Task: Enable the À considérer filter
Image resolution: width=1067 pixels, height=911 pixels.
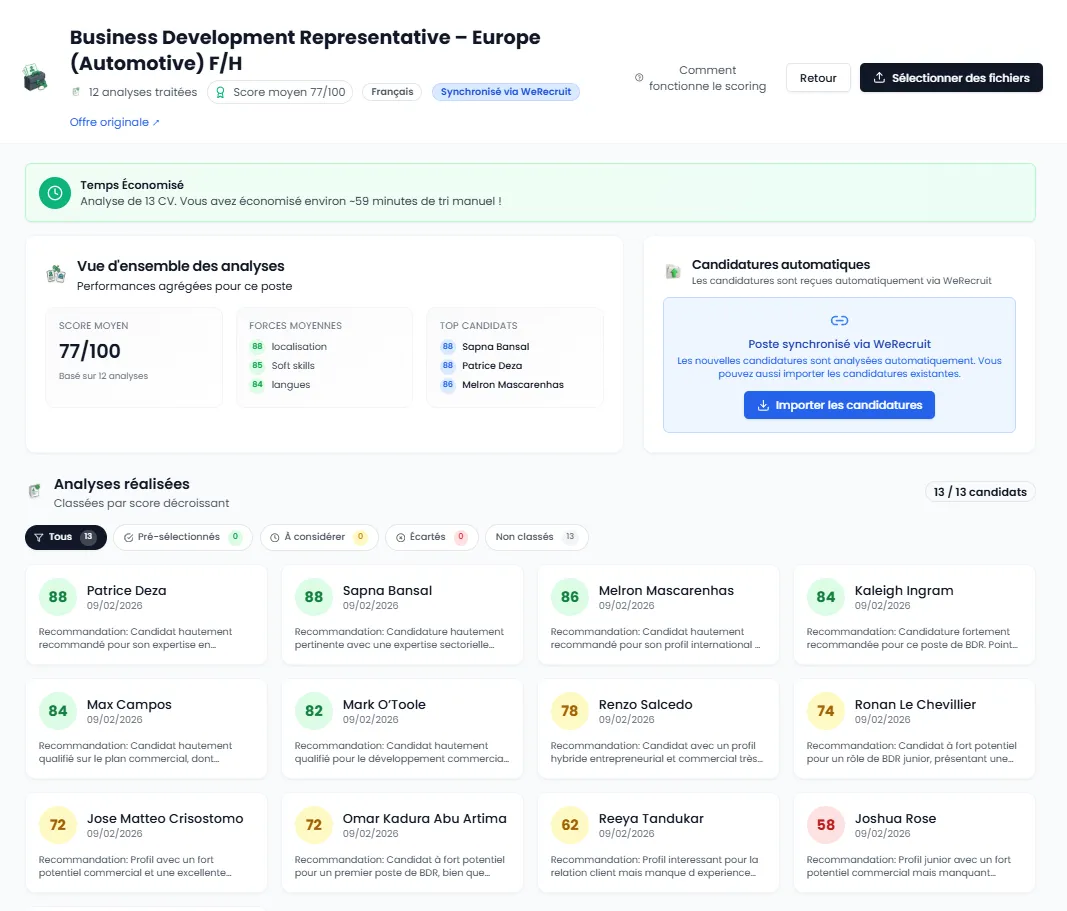Action: pos(318,537)
